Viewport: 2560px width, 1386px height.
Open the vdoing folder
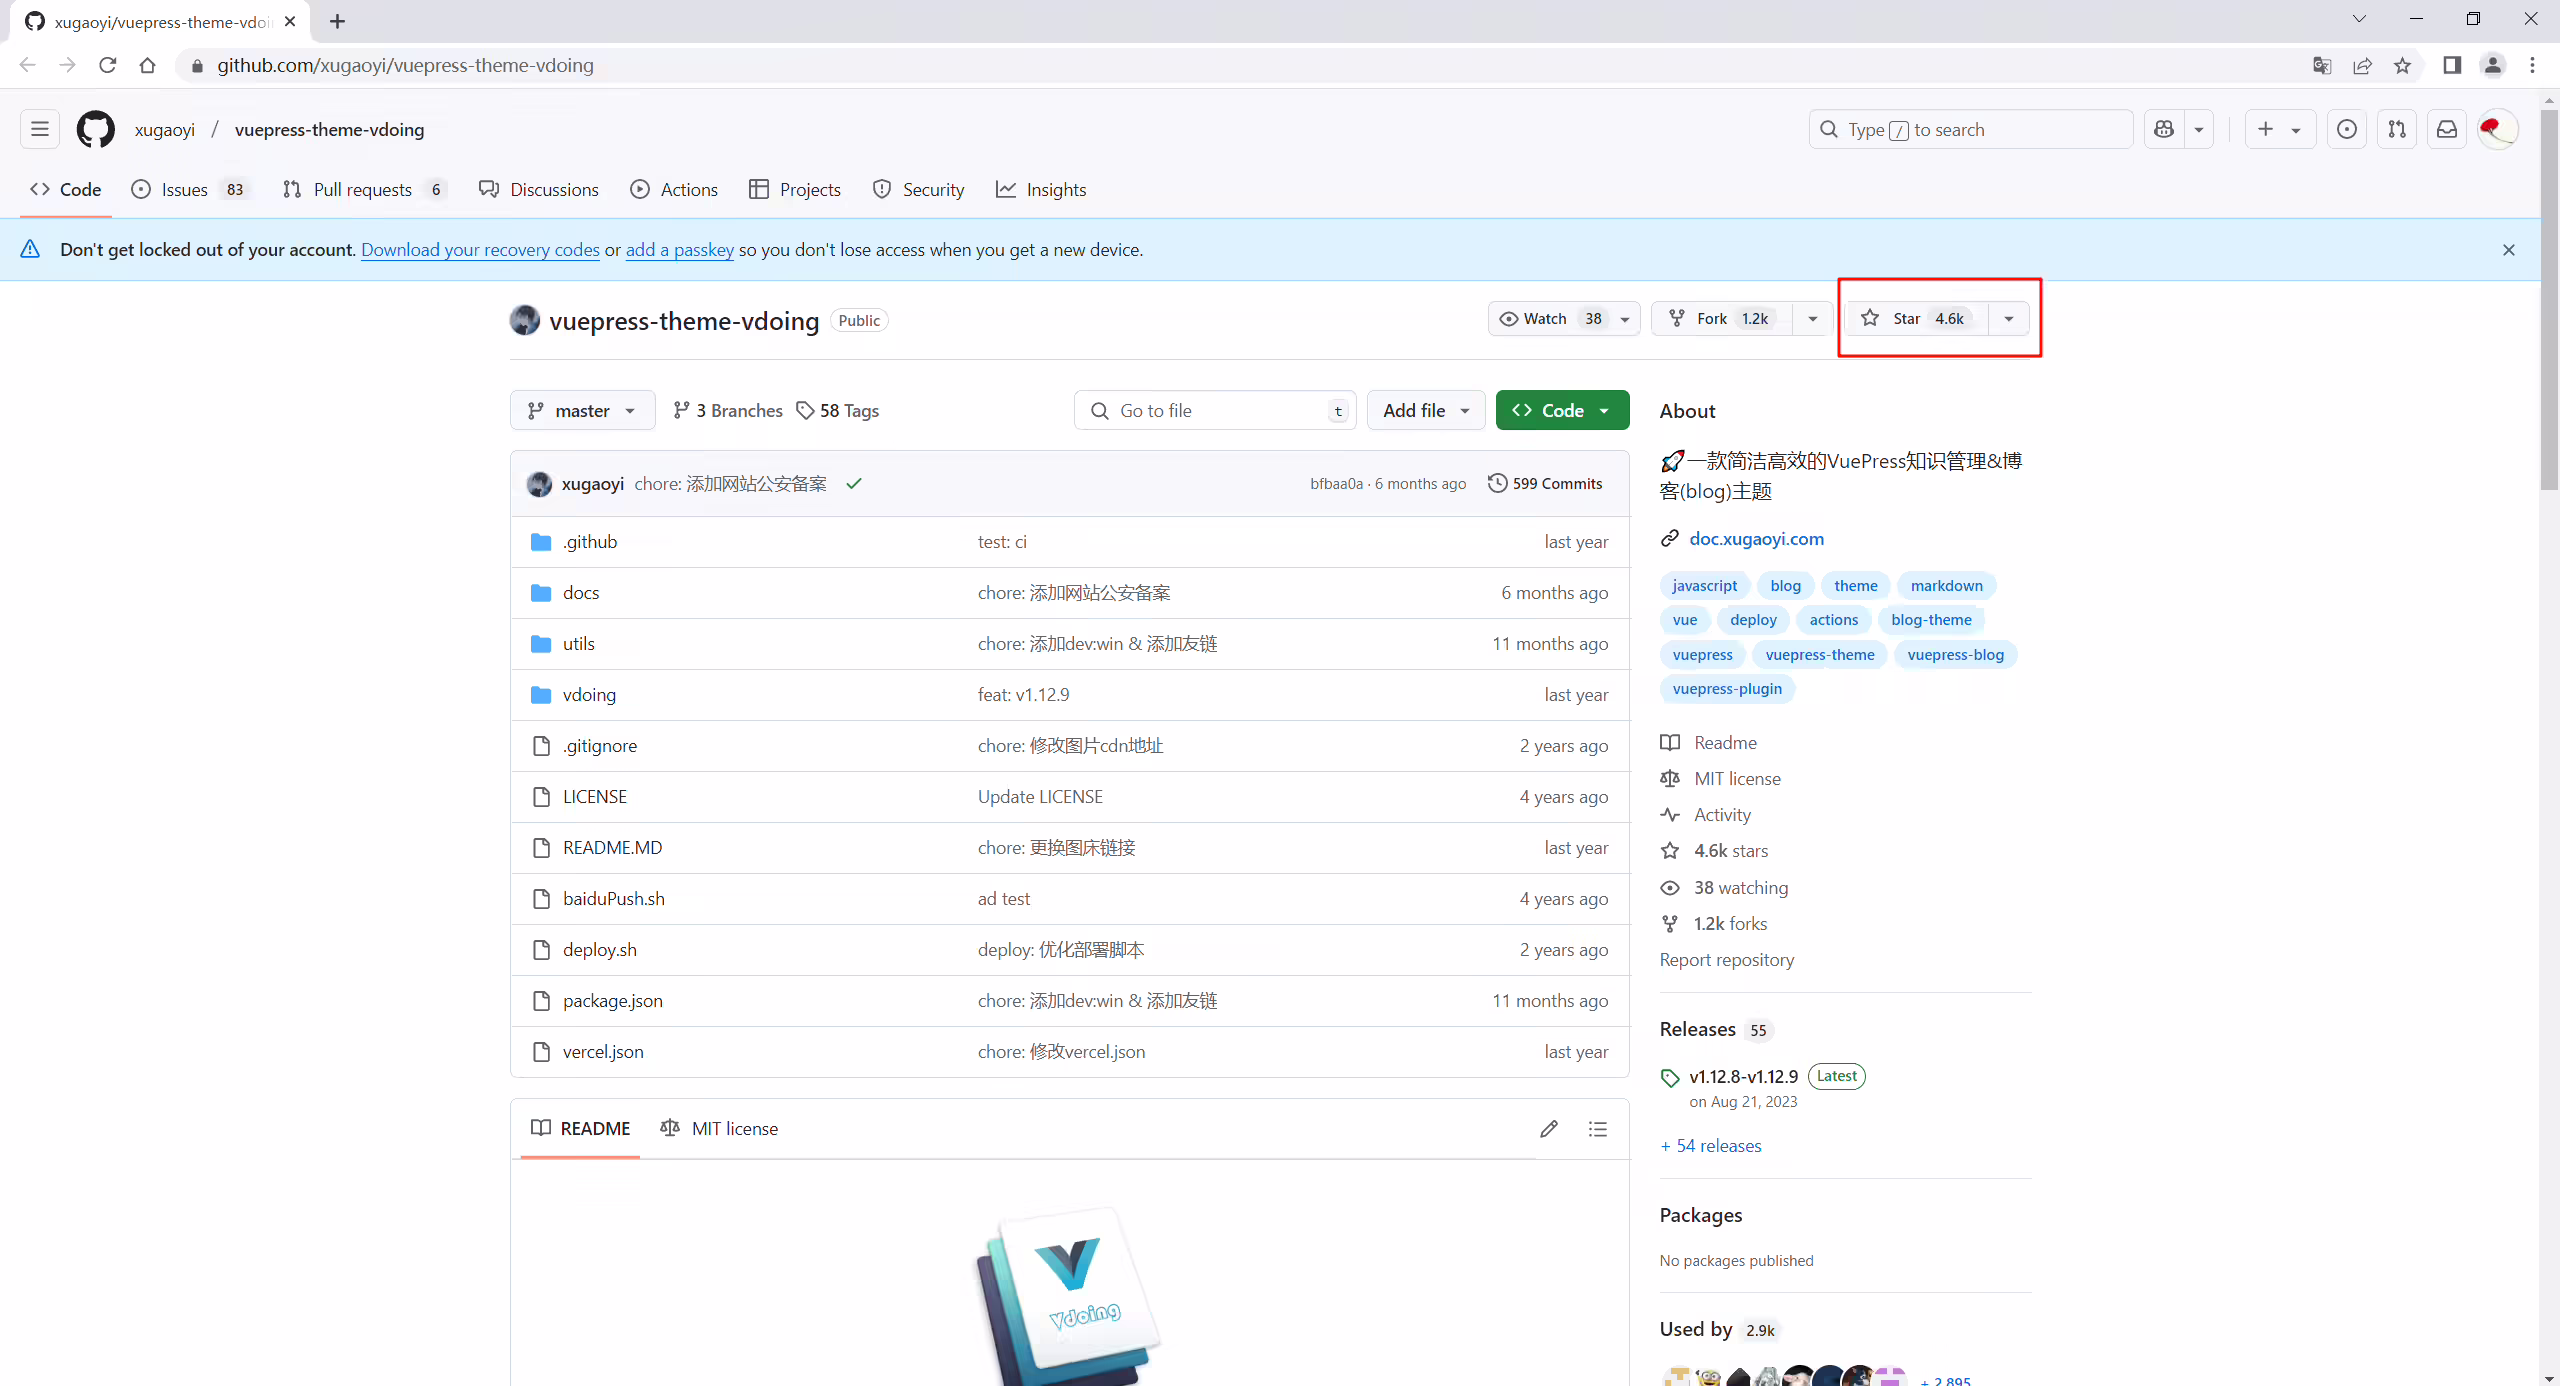click(x=589, y=694)
